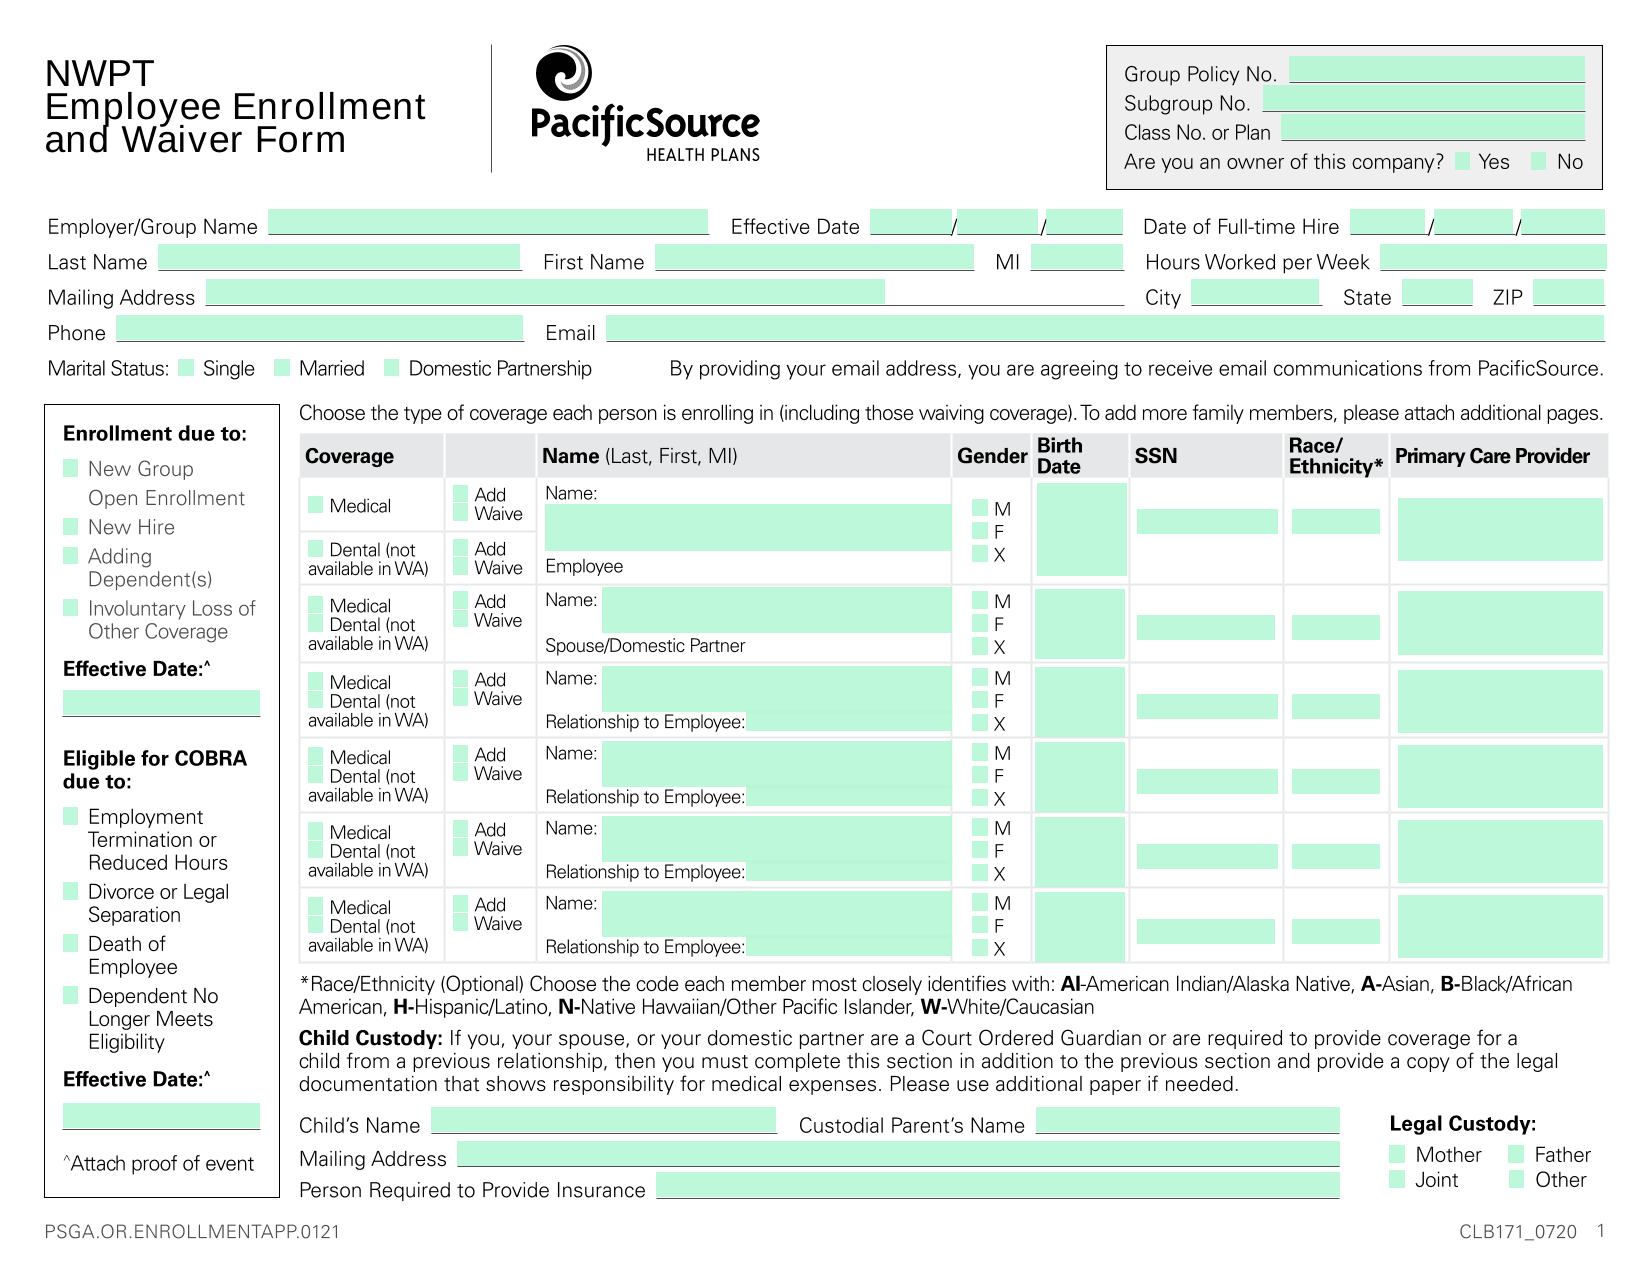Image resolution: width=1649 pixels, height=1275 pixels.
Task: Click PSGA.OR.ENROLLMENTAPP.0121 footer text
Action: pyautogui.click(x=192, y=1231)
